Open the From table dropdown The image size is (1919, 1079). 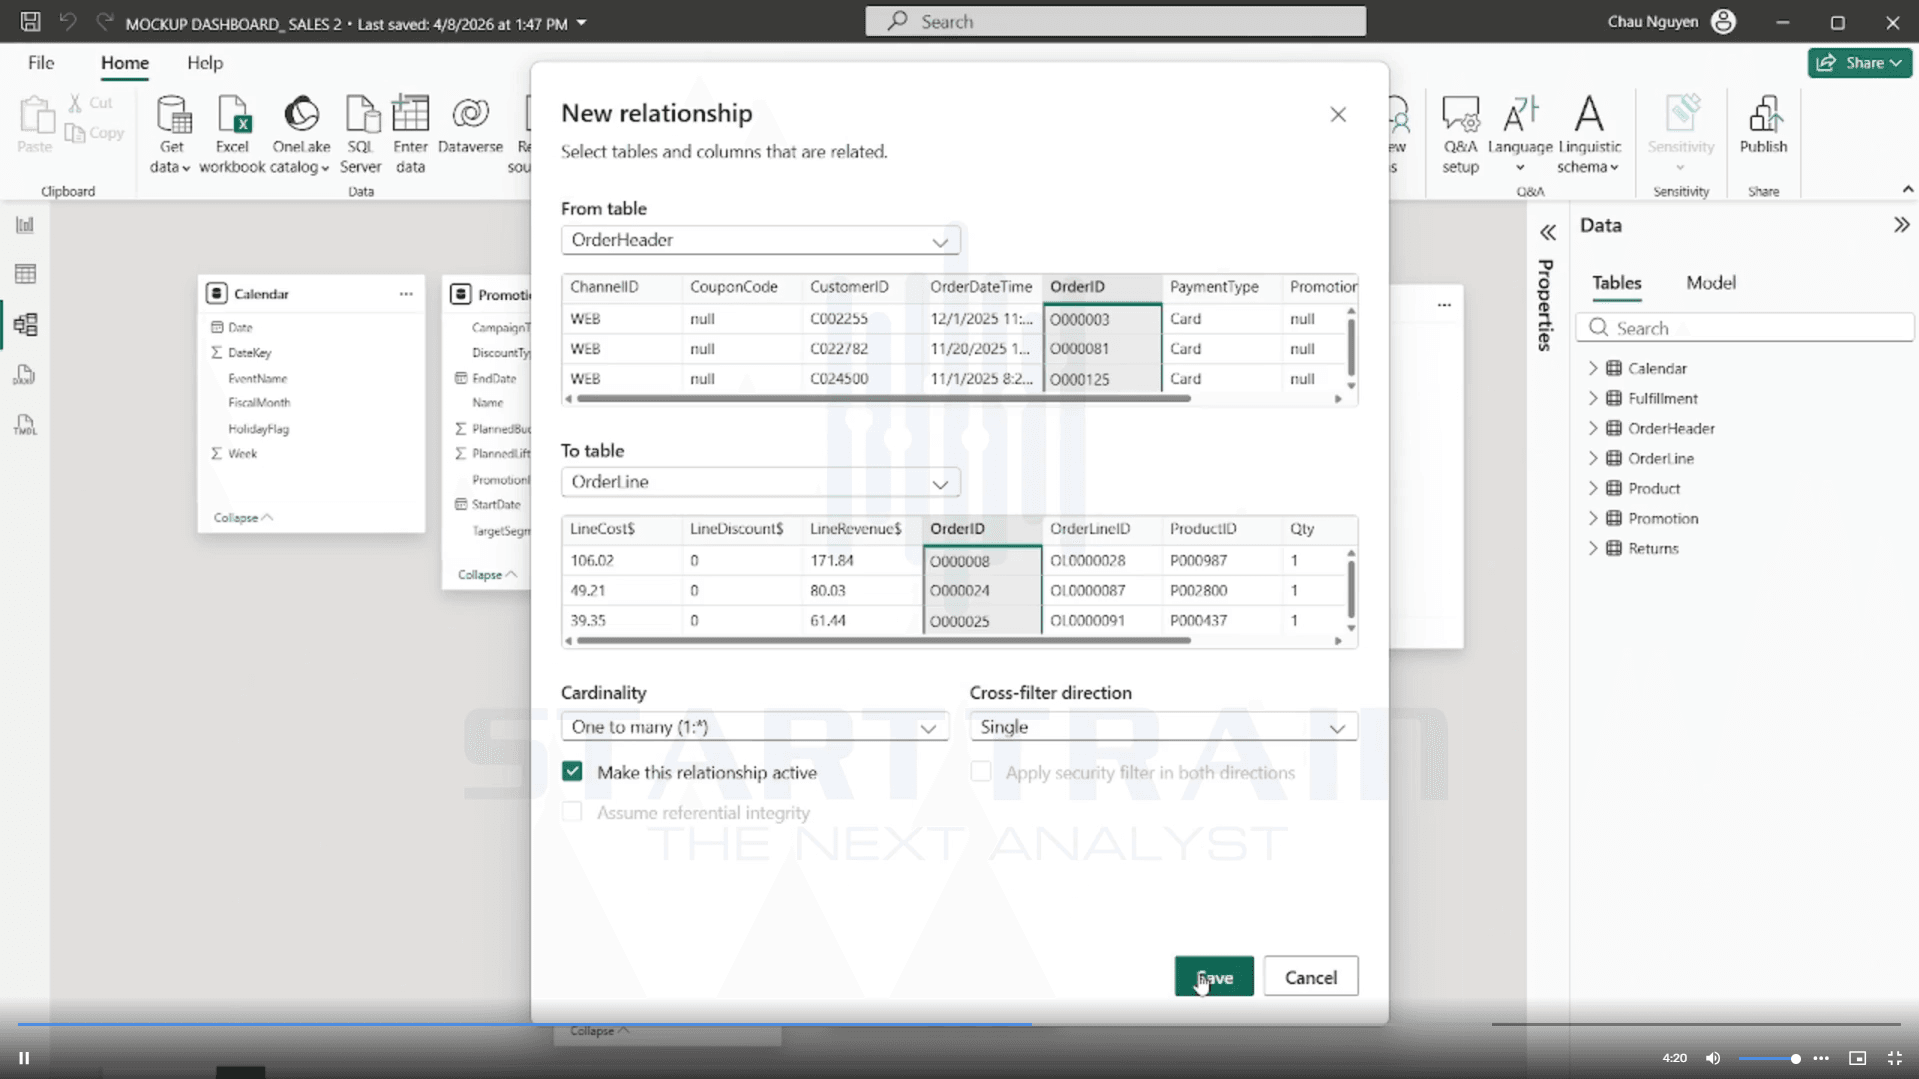[760, 240]
